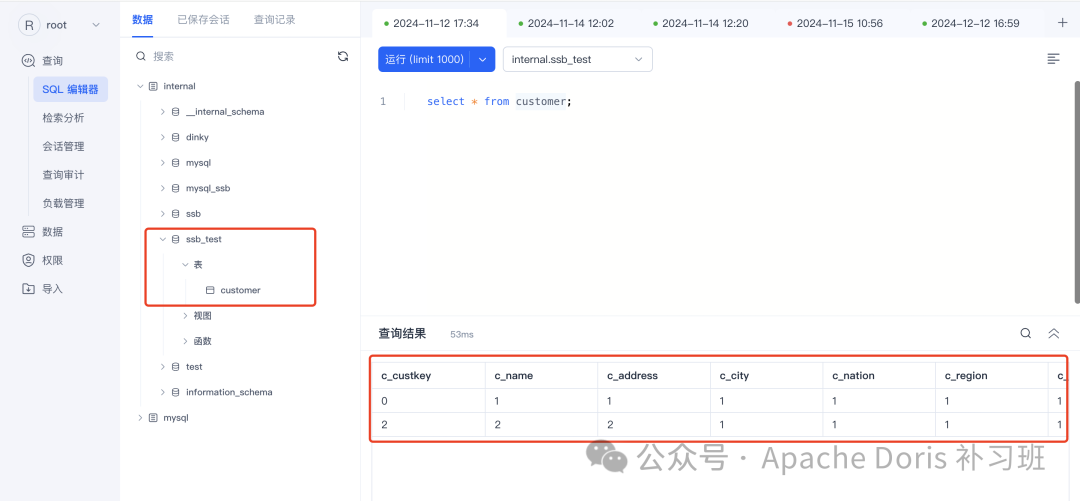
Task: Switch to the 数据 tab
Action: (x=143, y=19)
